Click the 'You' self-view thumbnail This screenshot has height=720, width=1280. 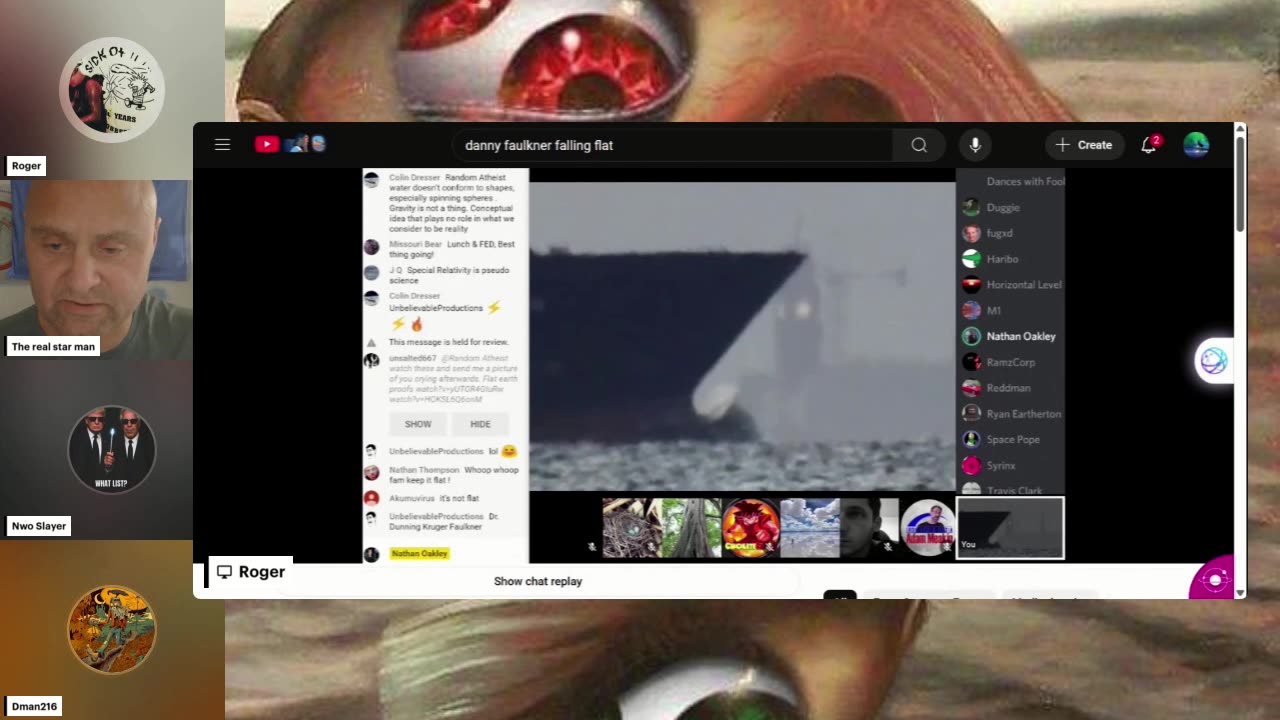[x=1010, y=527]
